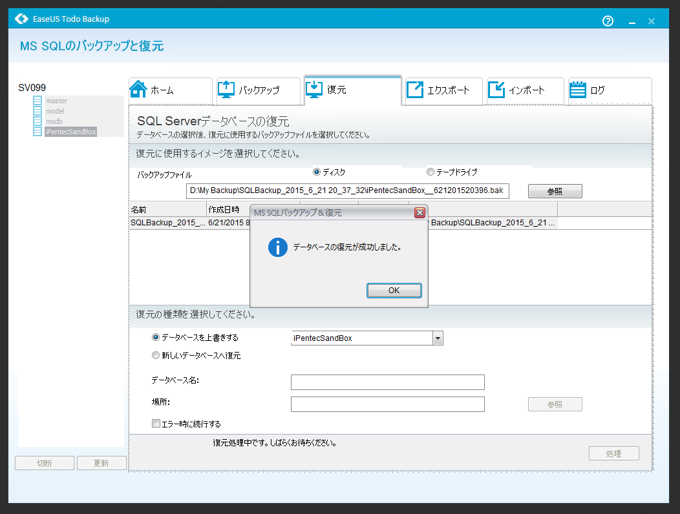Click the 6/21/2015 creation date cell
680x514 pixels.
pos(229,223)
